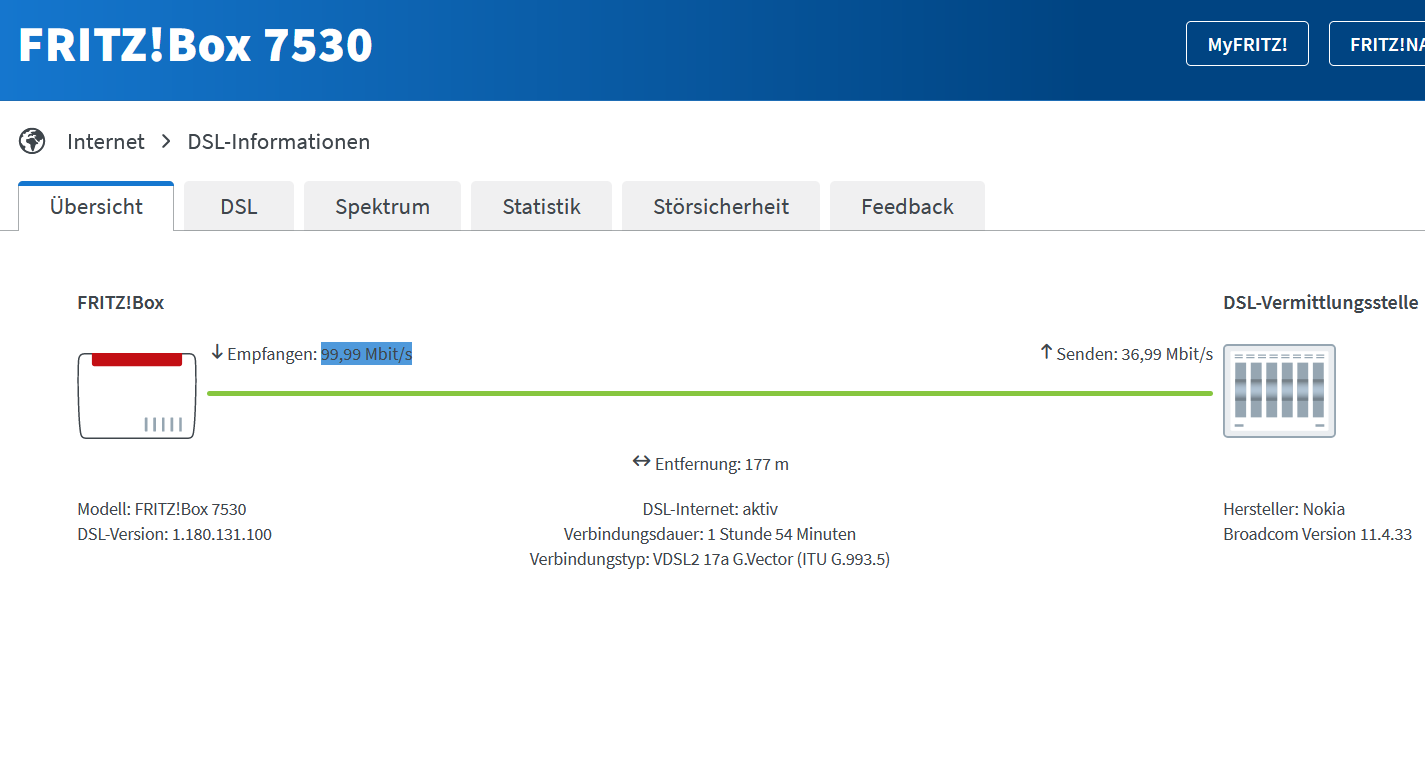The width and height of the screenshot is (1425, 782).
Task: Switch to the DSL tab
Action: [239, 206]
